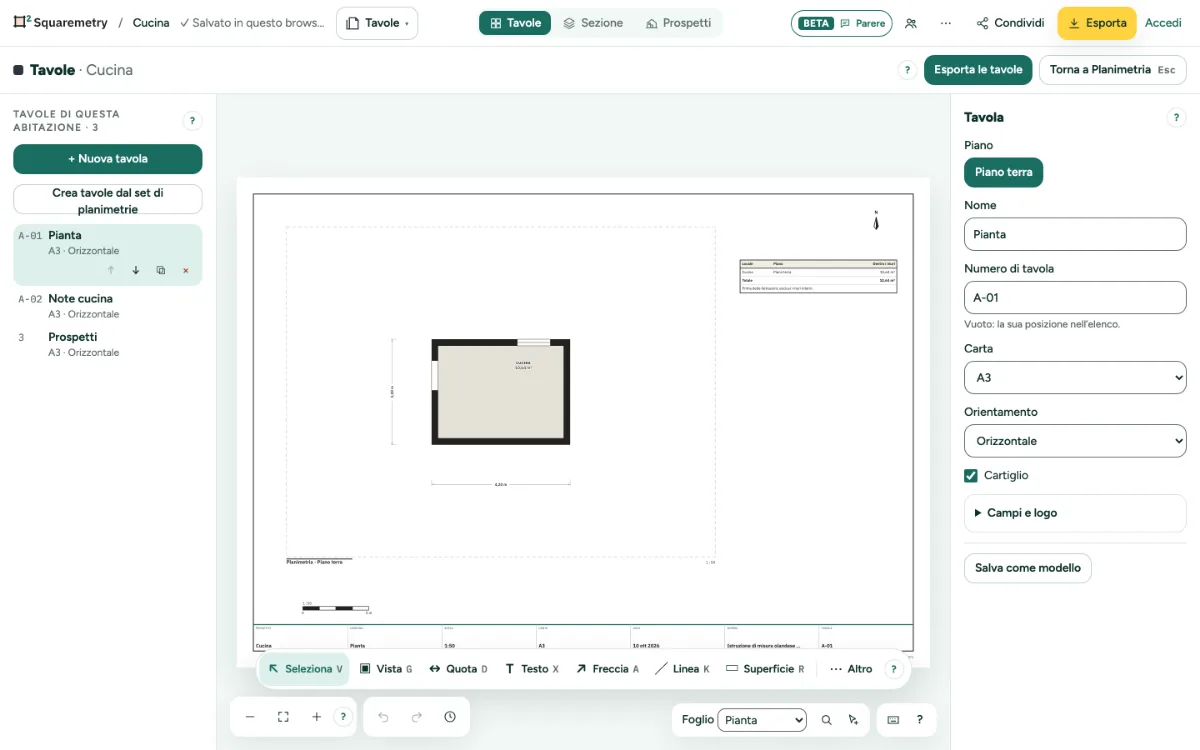Pick the Testo text tool
The height and width of the screenshot is (750, 1200).
tap(532, 669)
